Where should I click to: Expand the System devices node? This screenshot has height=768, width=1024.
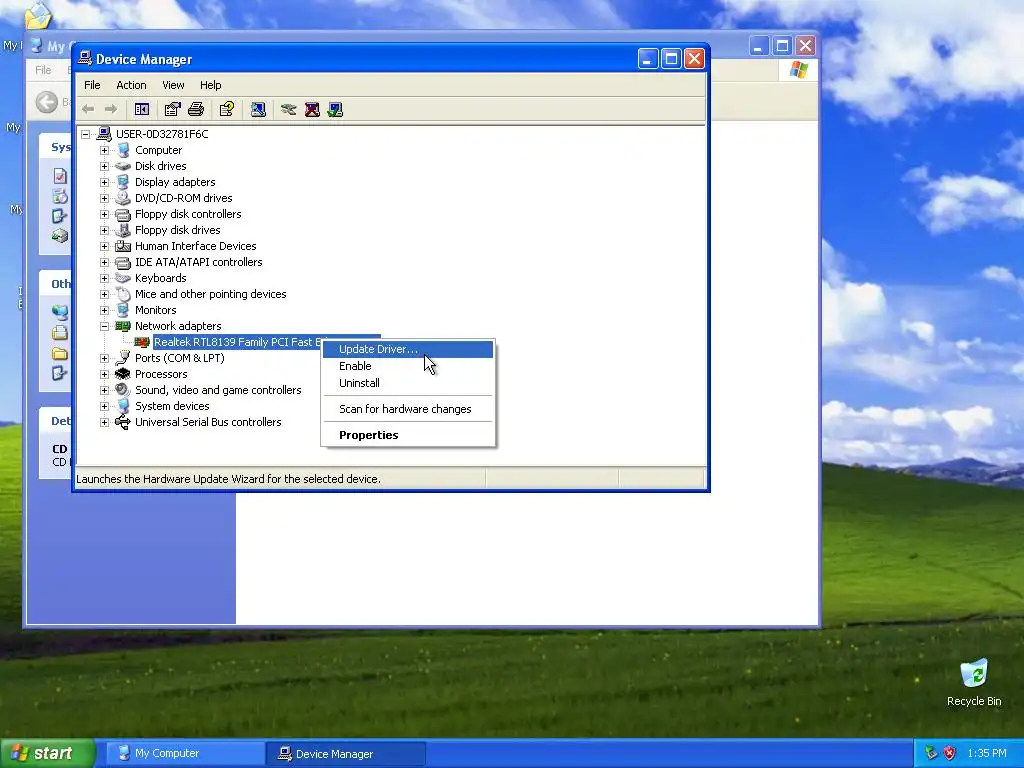click(104, 406)
